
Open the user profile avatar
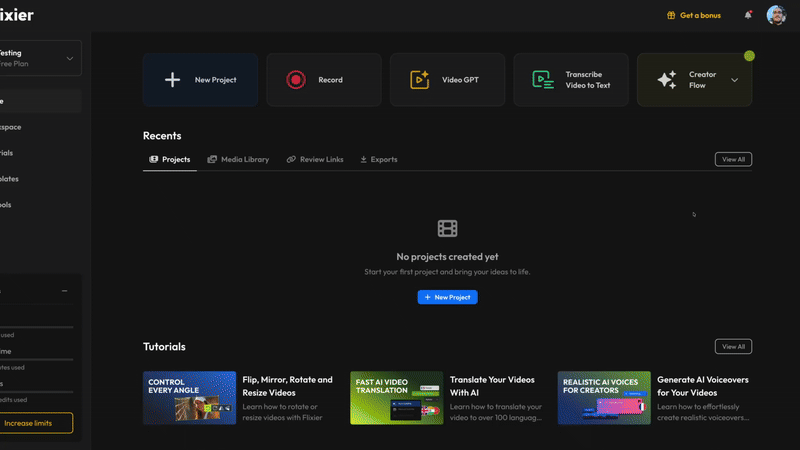point(776,15)
